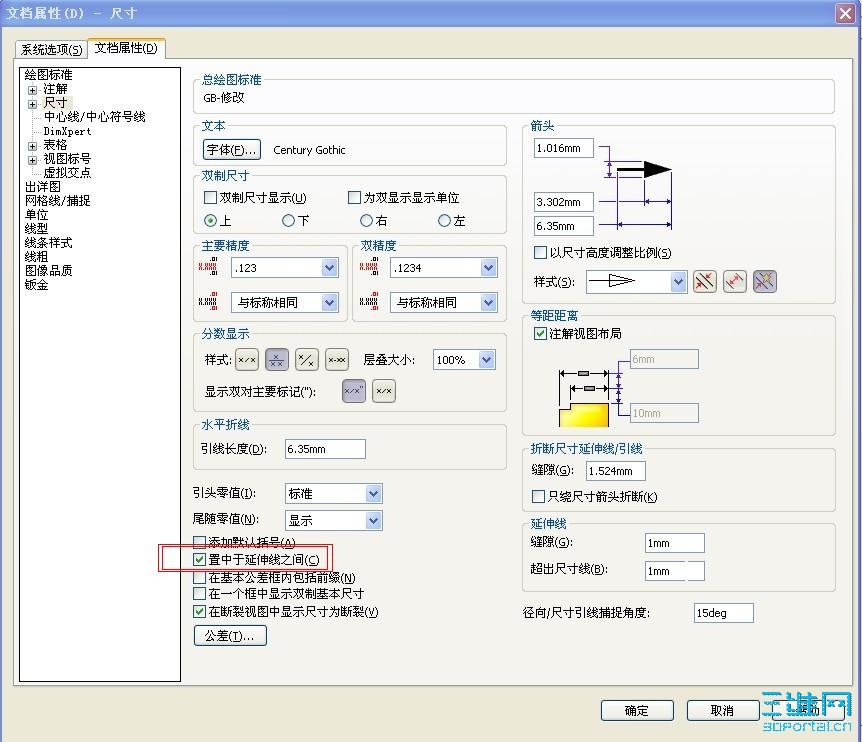862x742 pixels.
Task: Open the arrow 样式 dropdown
Action: click(x=678, y=282)
